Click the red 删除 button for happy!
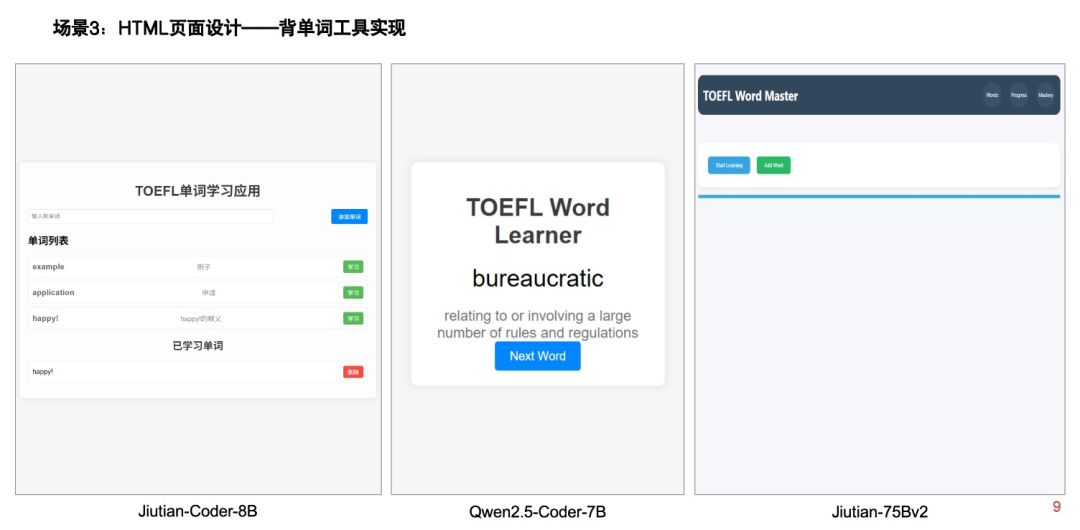Viewport: 1080px width, 530px height. (353, 372)
